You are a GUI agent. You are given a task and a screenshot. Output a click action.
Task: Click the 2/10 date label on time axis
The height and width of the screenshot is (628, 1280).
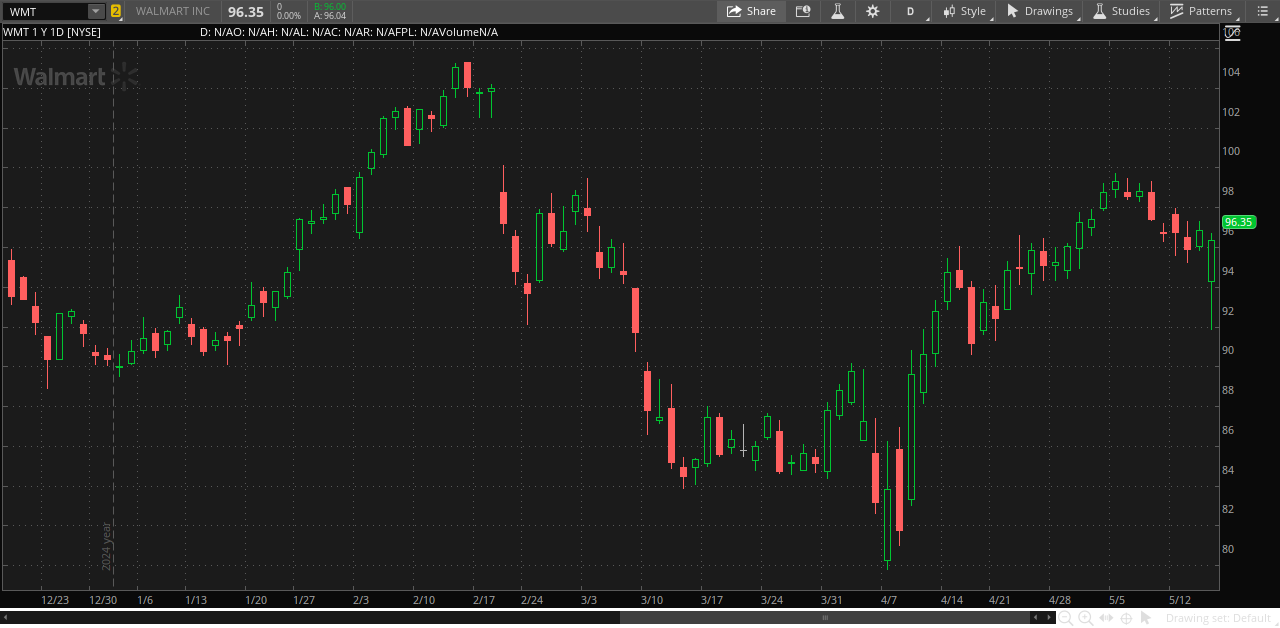click(424, 600)
